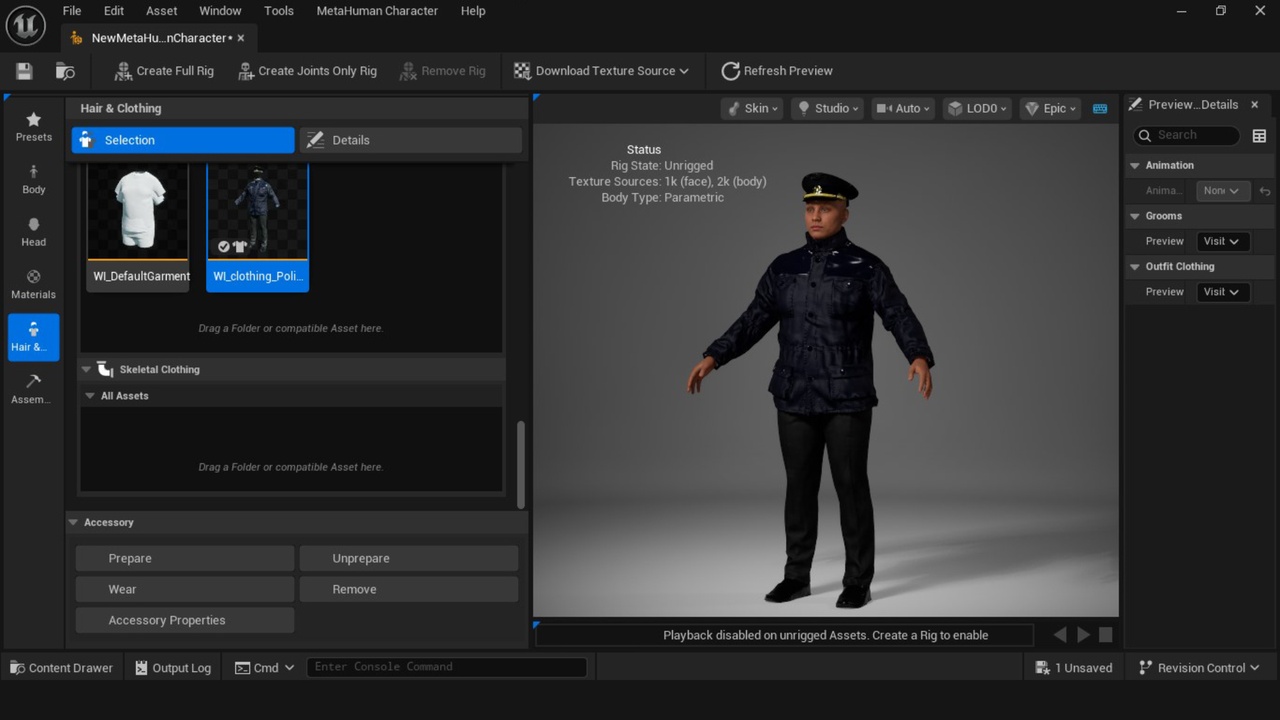Screen dimensions: 1280x720
Task: Click the play forward control
Action: point(1083,635)
